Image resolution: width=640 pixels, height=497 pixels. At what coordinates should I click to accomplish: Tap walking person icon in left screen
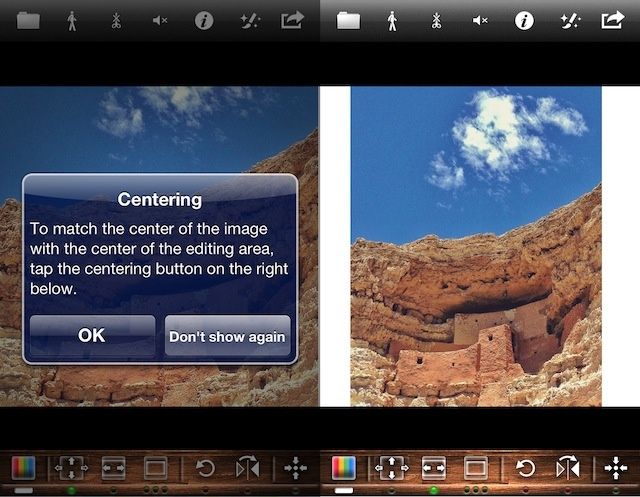pyautogui.click(x=72, y=21)
